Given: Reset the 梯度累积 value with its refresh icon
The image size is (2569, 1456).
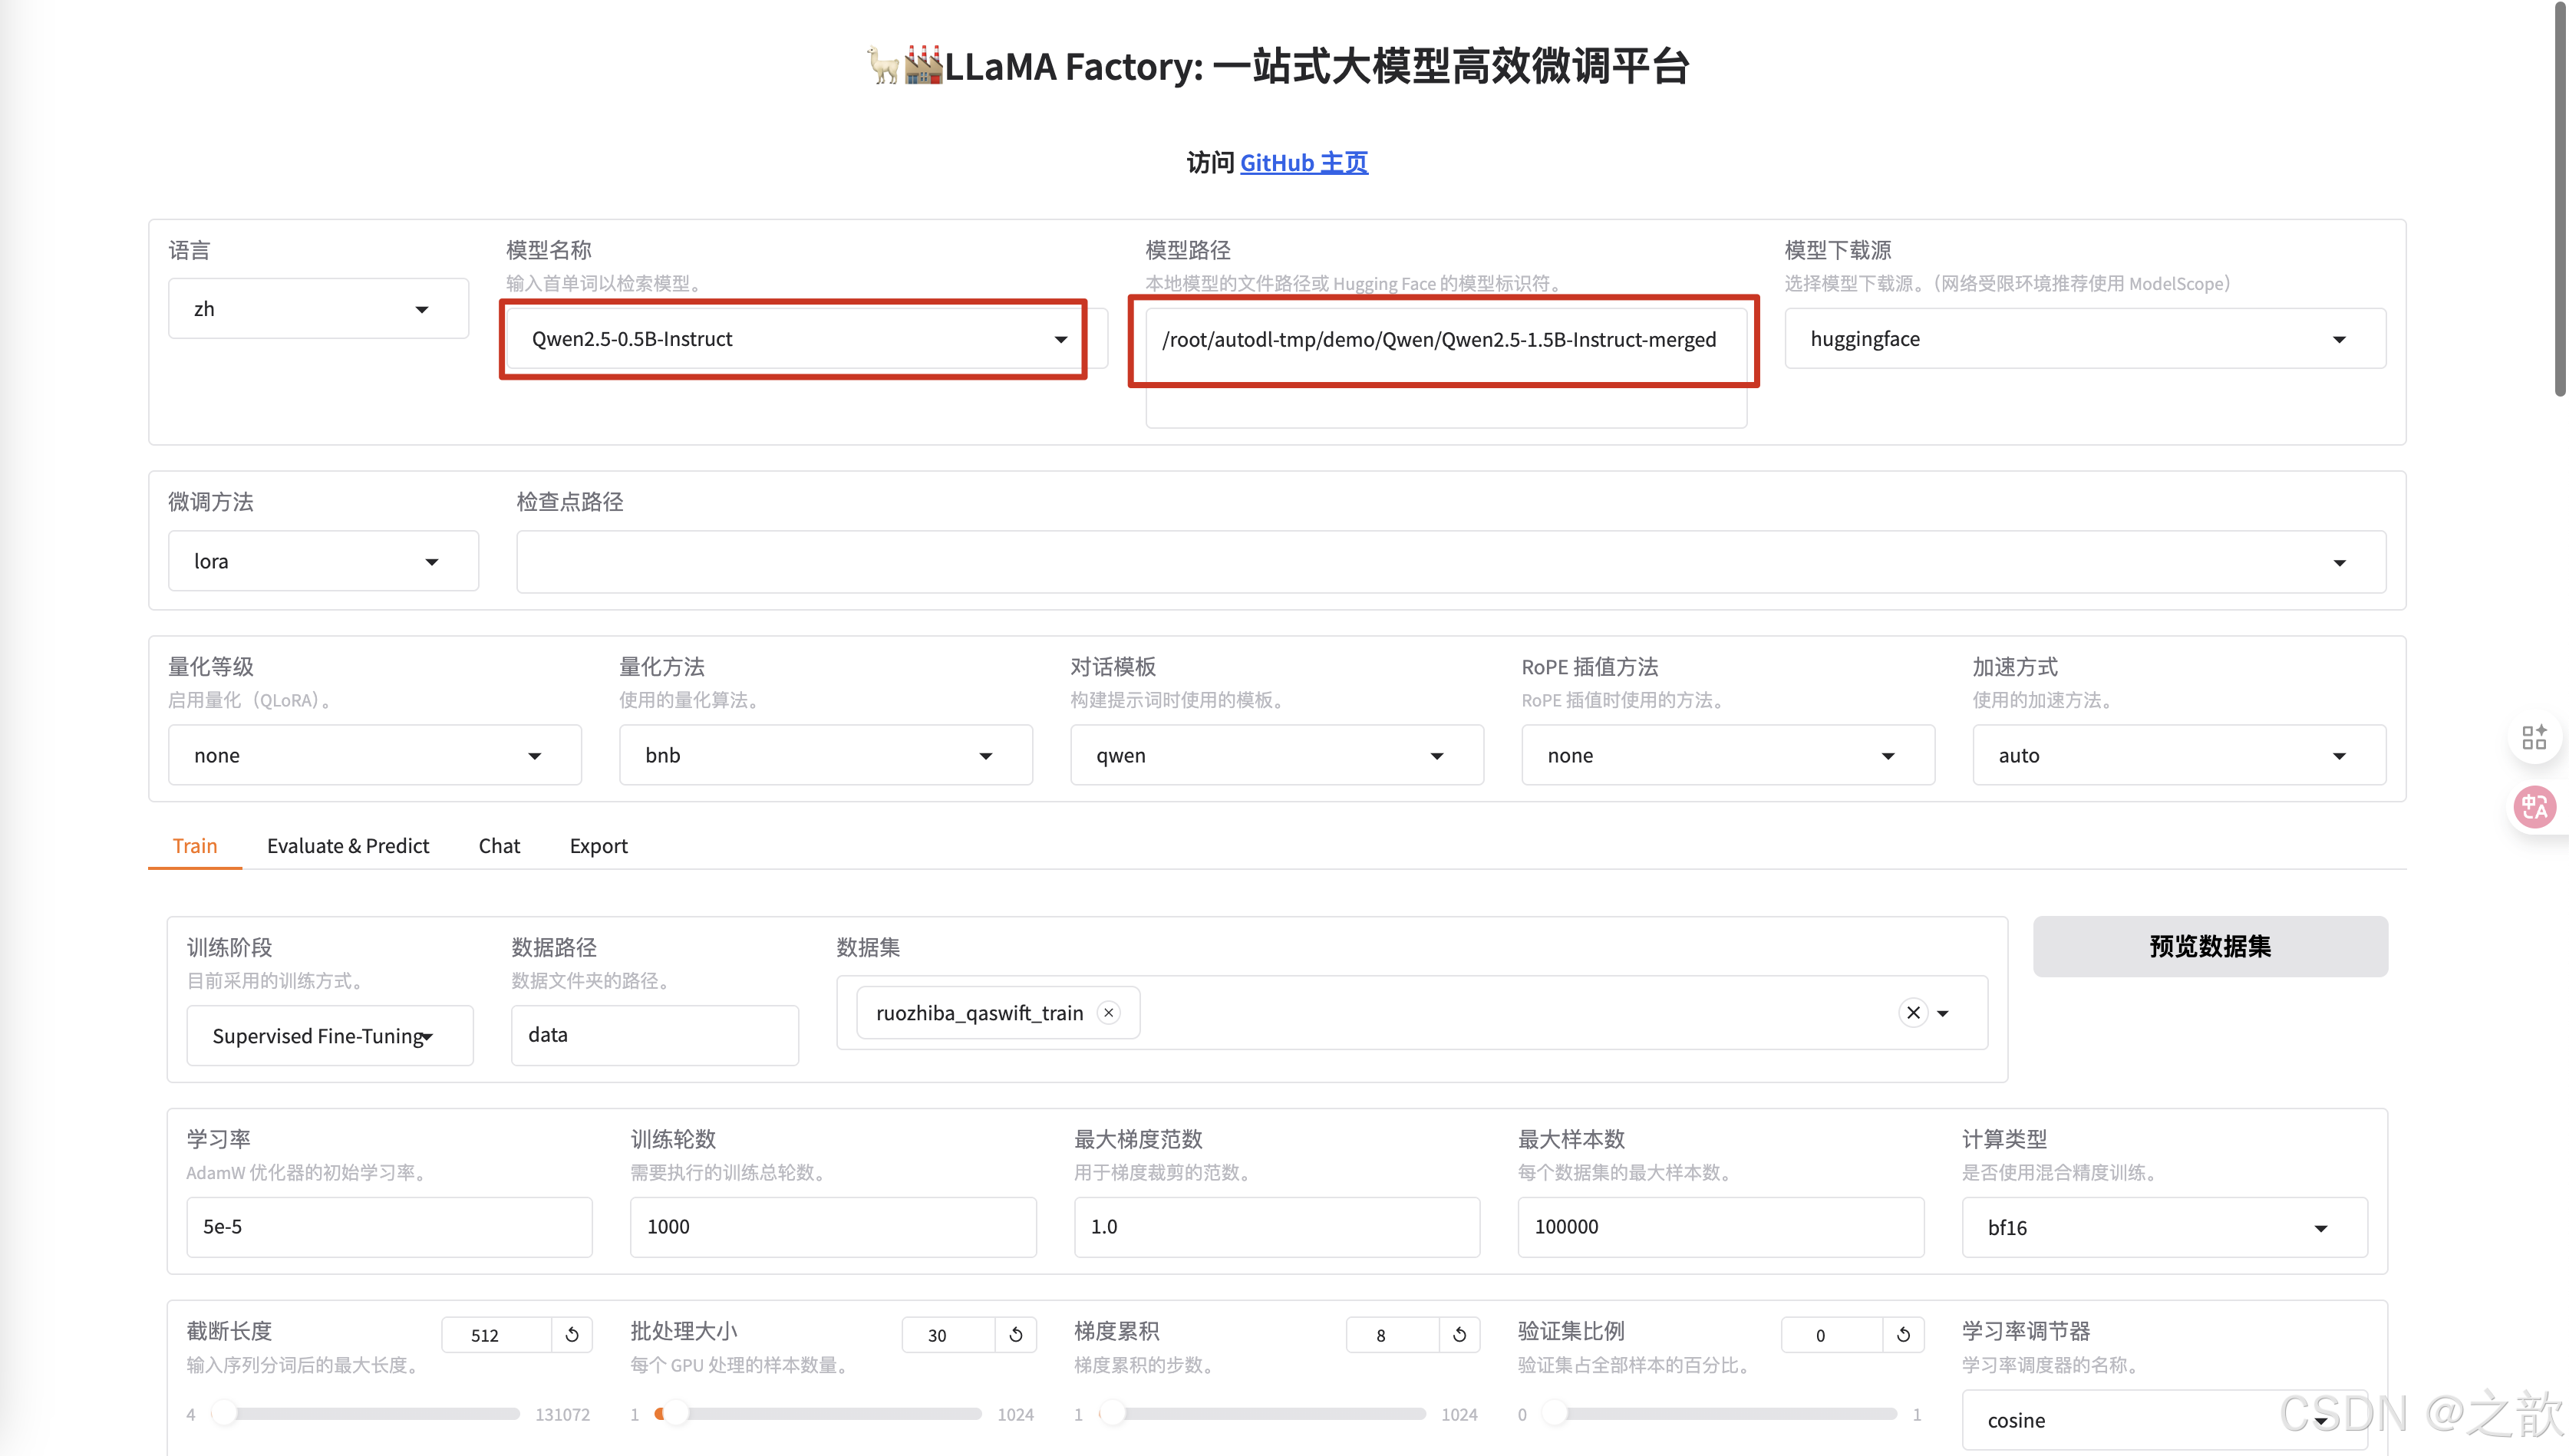Looking at the screenshot, I should point(1460,1335).
